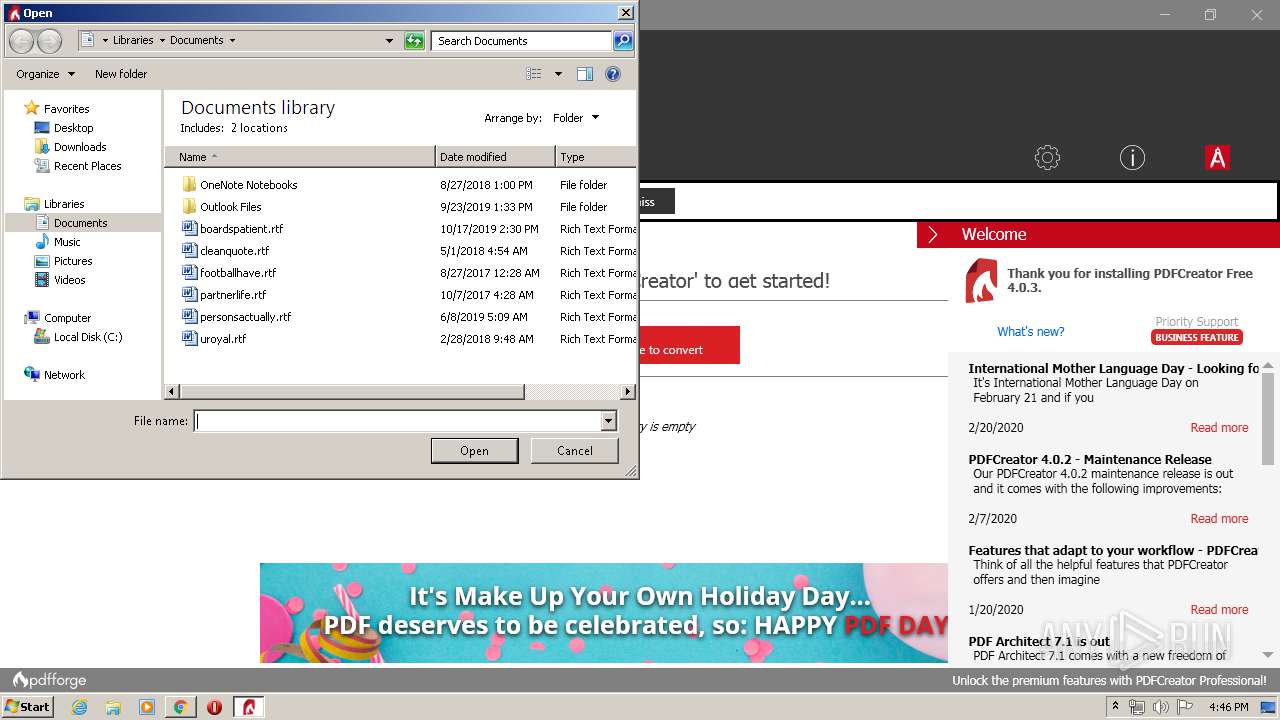Open the views options dropdown arrow

[558, 74]
